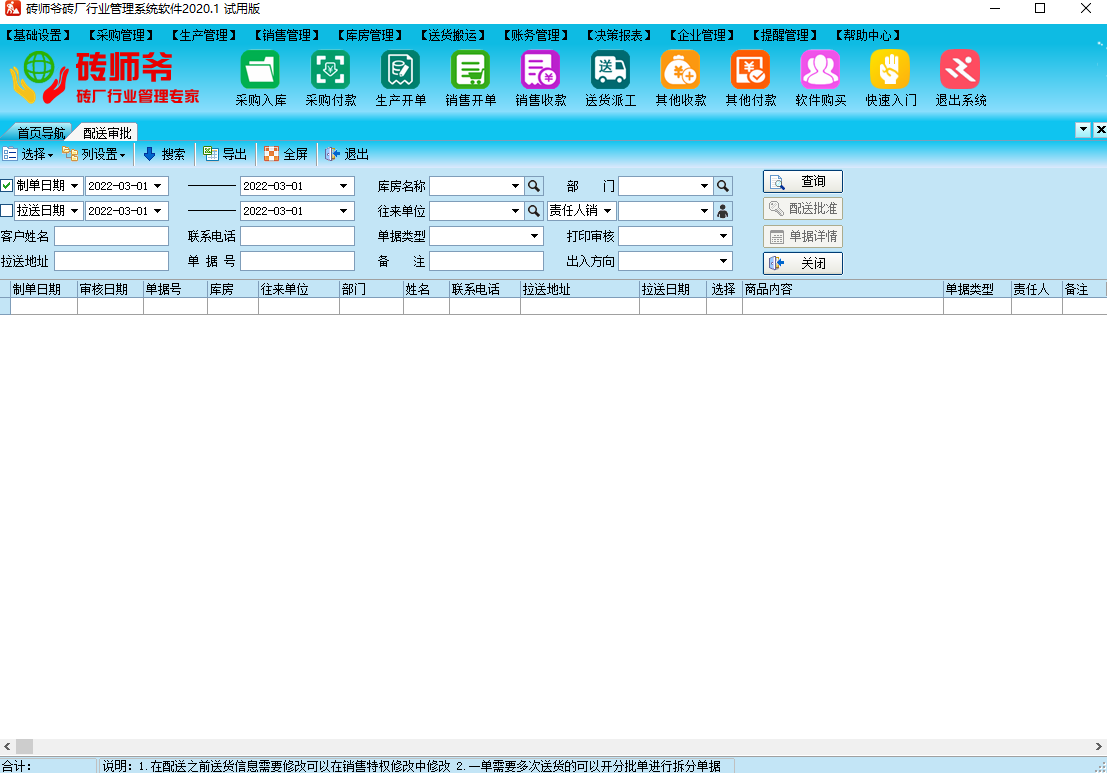The image size is (1107, 773).
Task: Click magnifier search next to 部门
Action: [x=723, y=186]
